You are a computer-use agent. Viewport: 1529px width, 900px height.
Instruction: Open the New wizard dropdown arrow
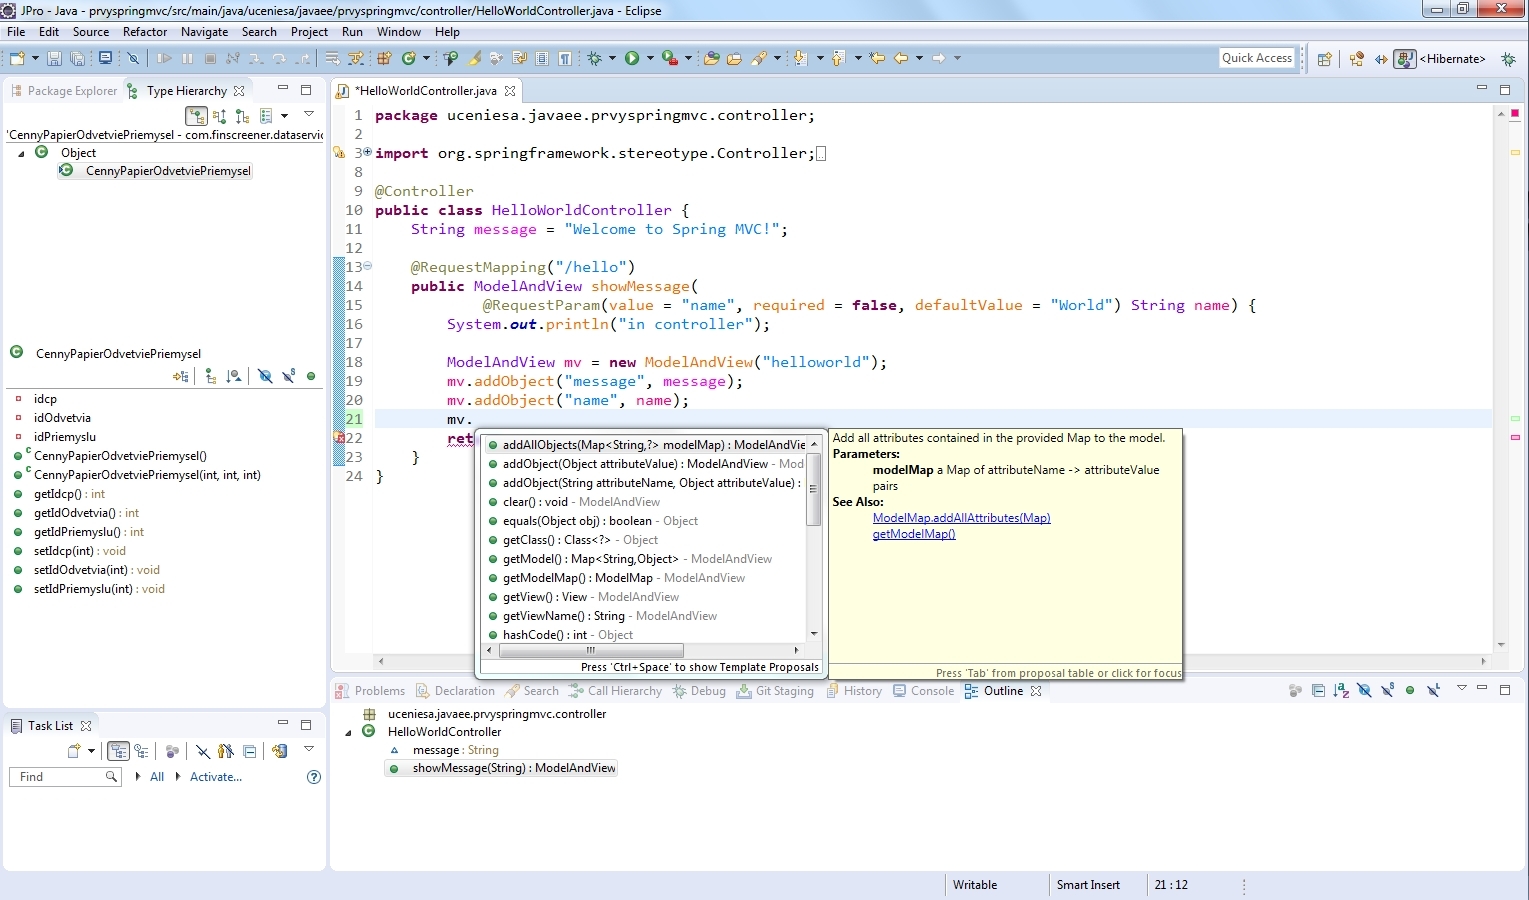pos(35,58)
